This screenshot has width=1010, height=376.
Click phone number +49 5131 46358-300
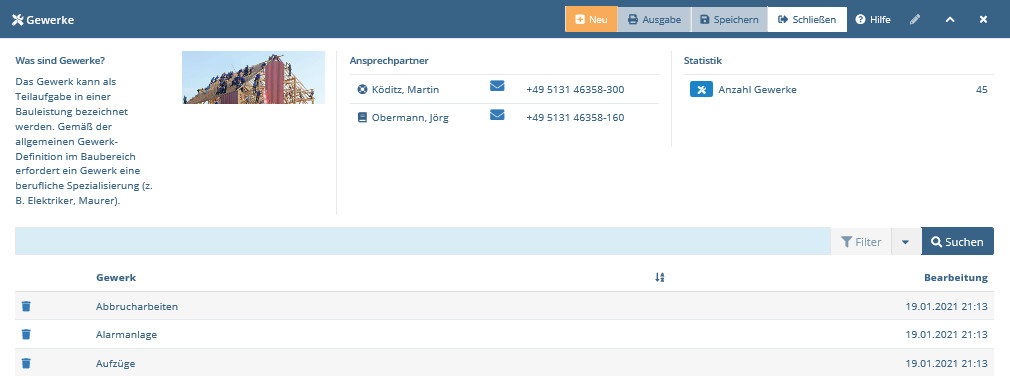[575, 89]
